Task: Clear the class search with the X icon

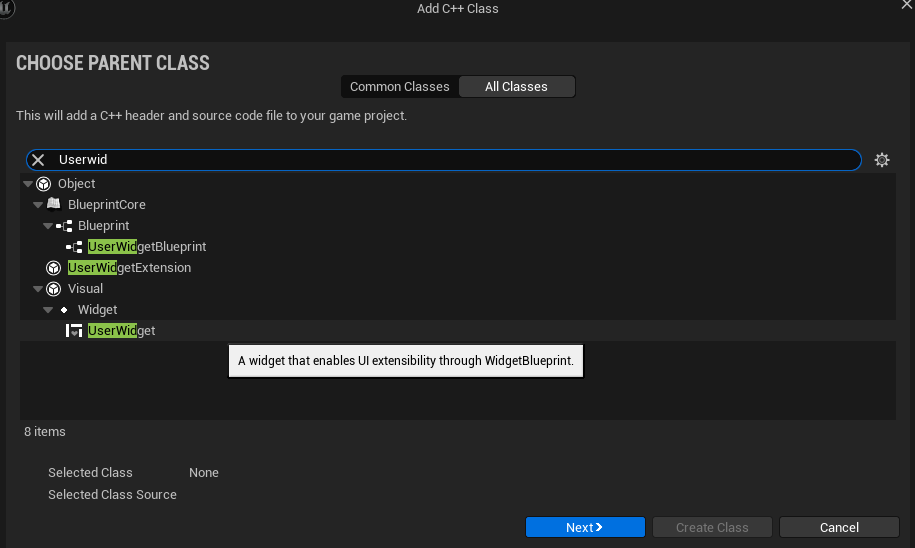Action: point(38,160)
